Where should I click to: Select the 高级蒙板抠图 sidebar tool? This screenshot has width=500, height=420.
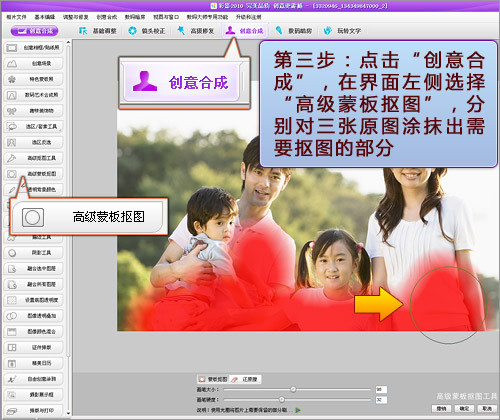click(33, 174)
